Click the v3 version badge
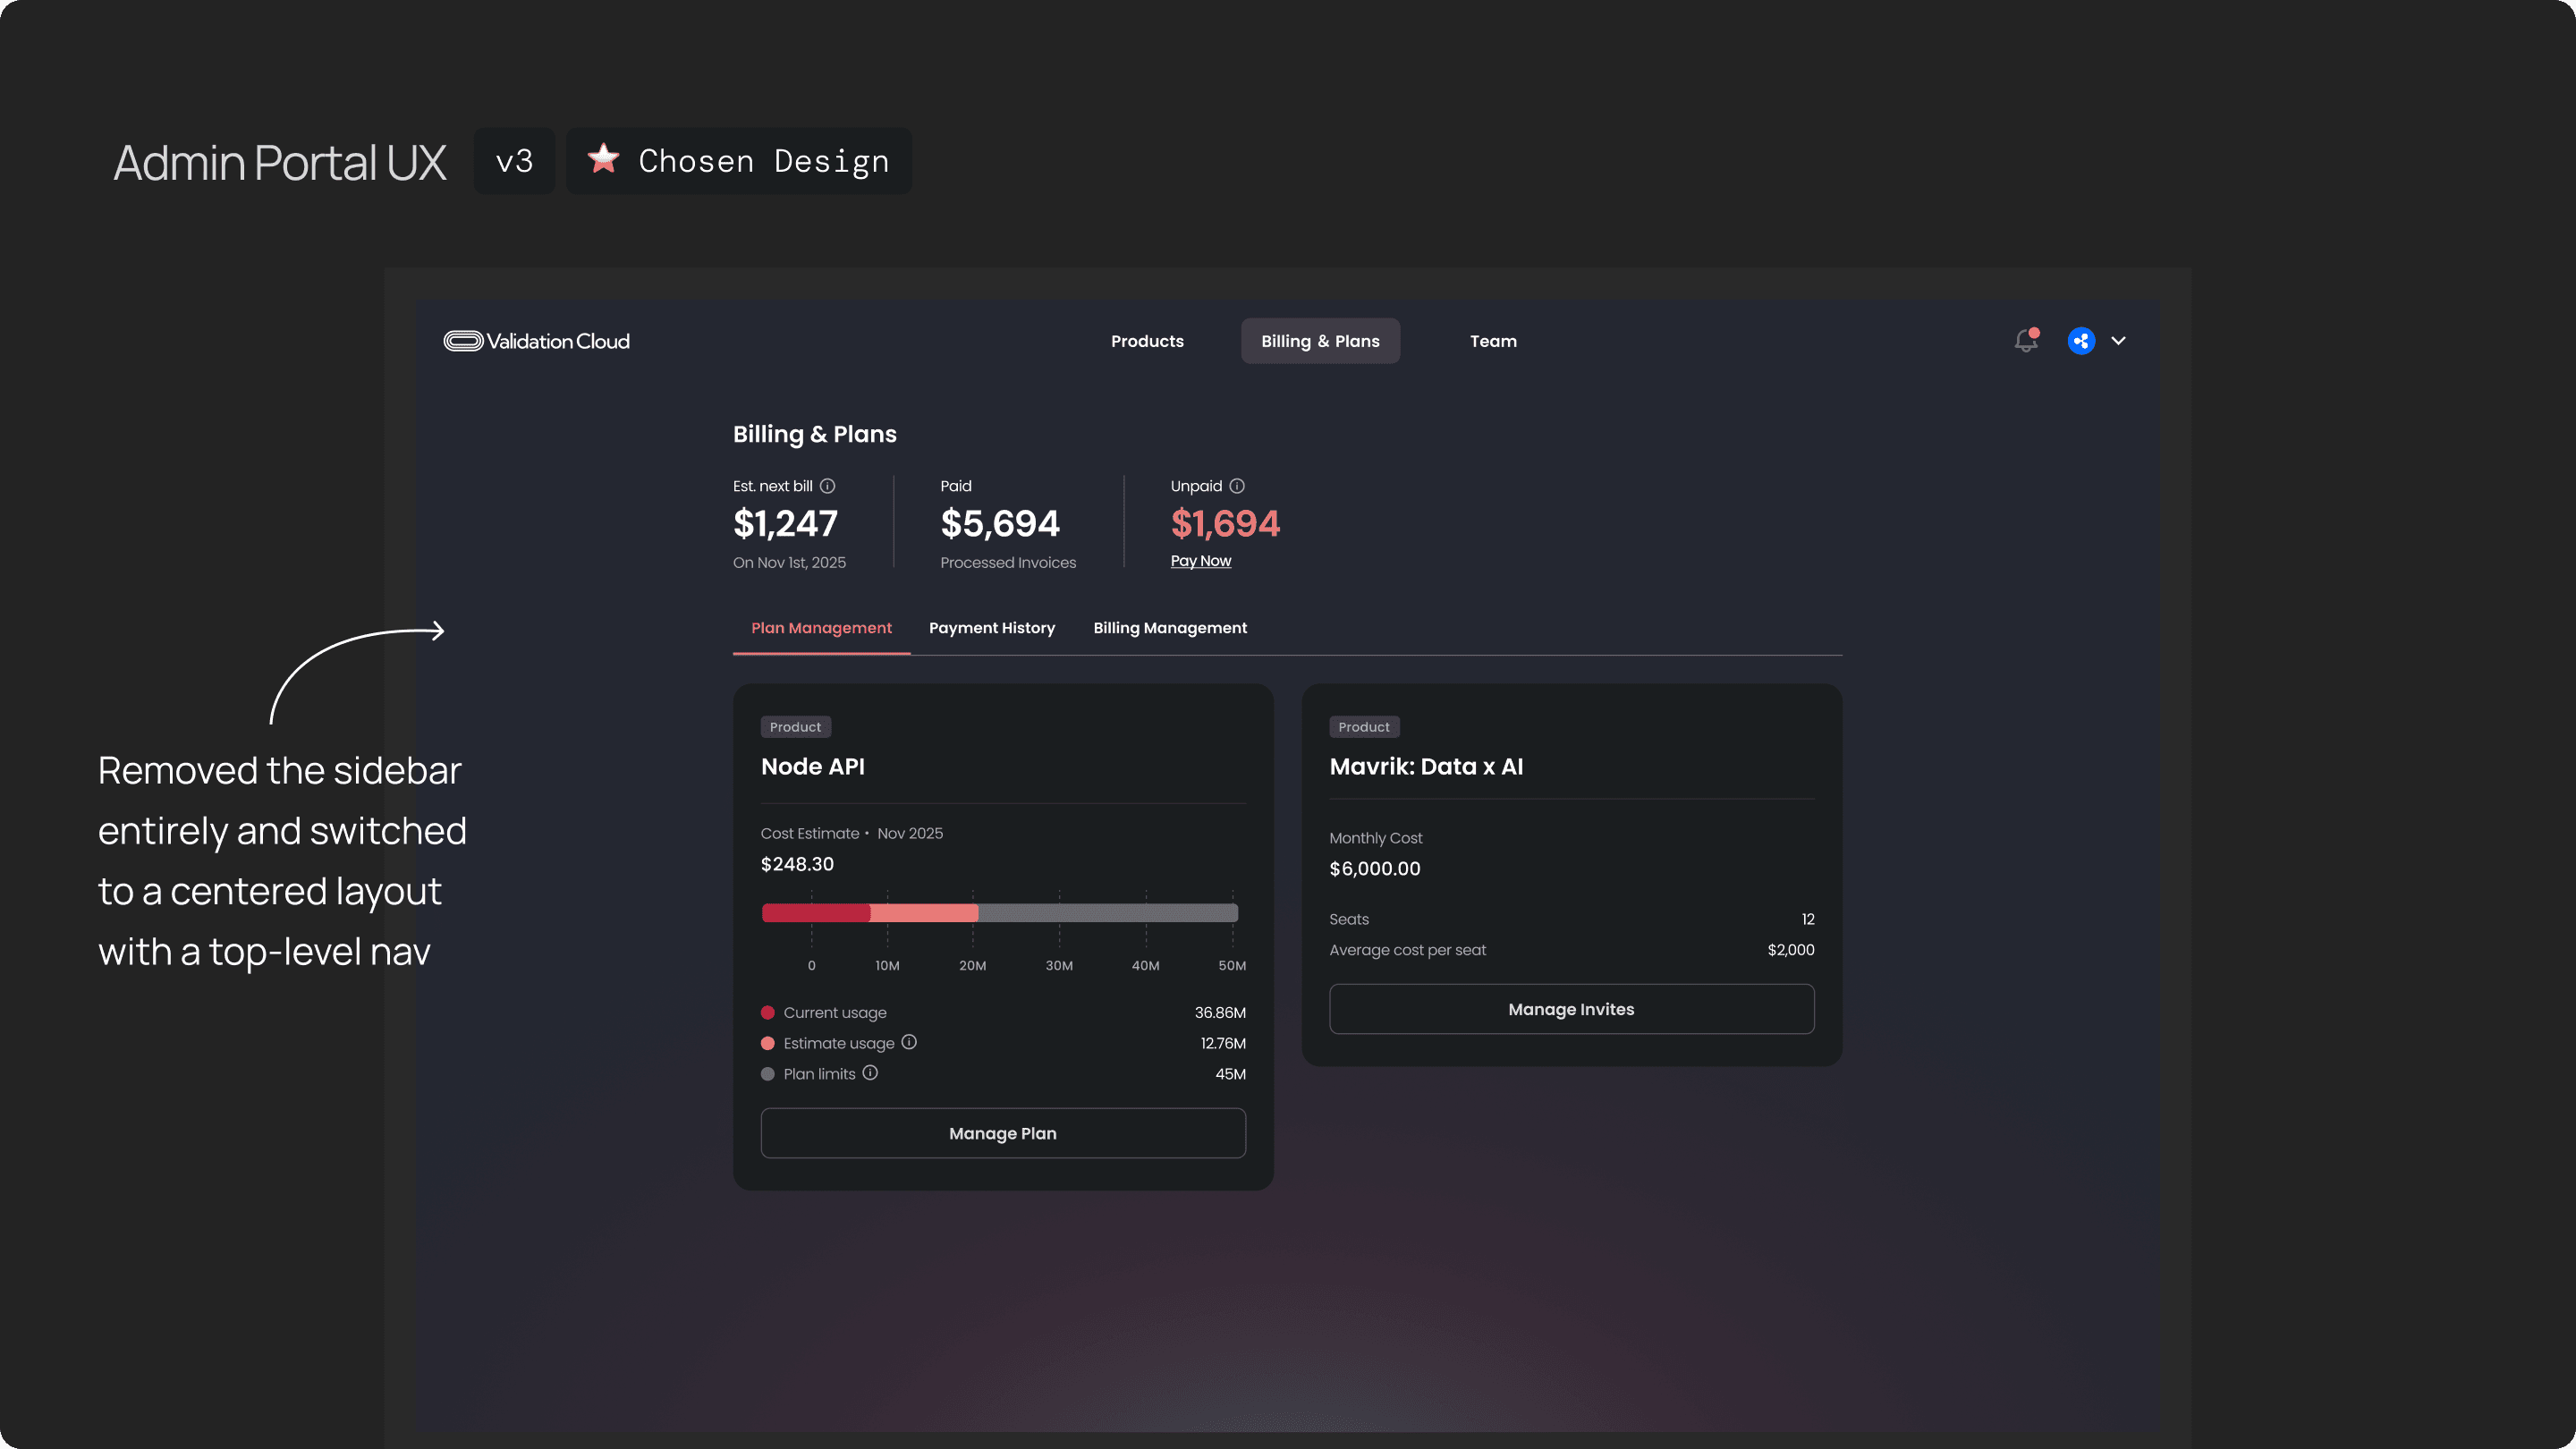This screenshot has width=2576, height=1449. pyautogui.click(x=514, y=161)
